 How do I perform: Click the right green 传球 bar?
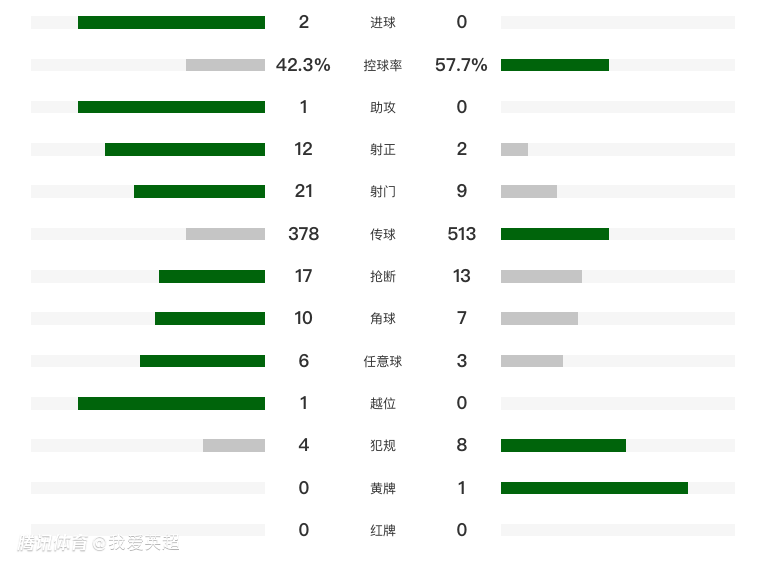554,234
